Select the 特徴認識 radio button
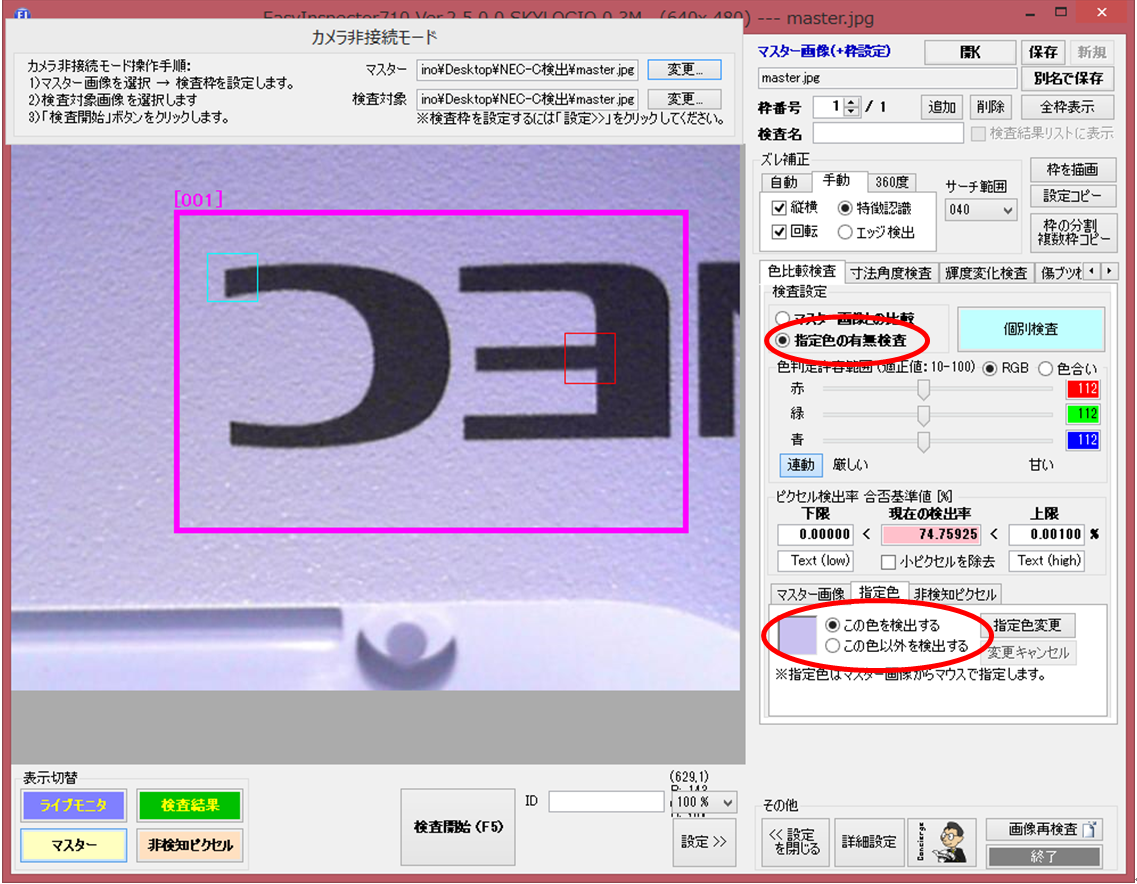Screen dimensions: 1137x884 pyautogui.click(x=845, y=208)
